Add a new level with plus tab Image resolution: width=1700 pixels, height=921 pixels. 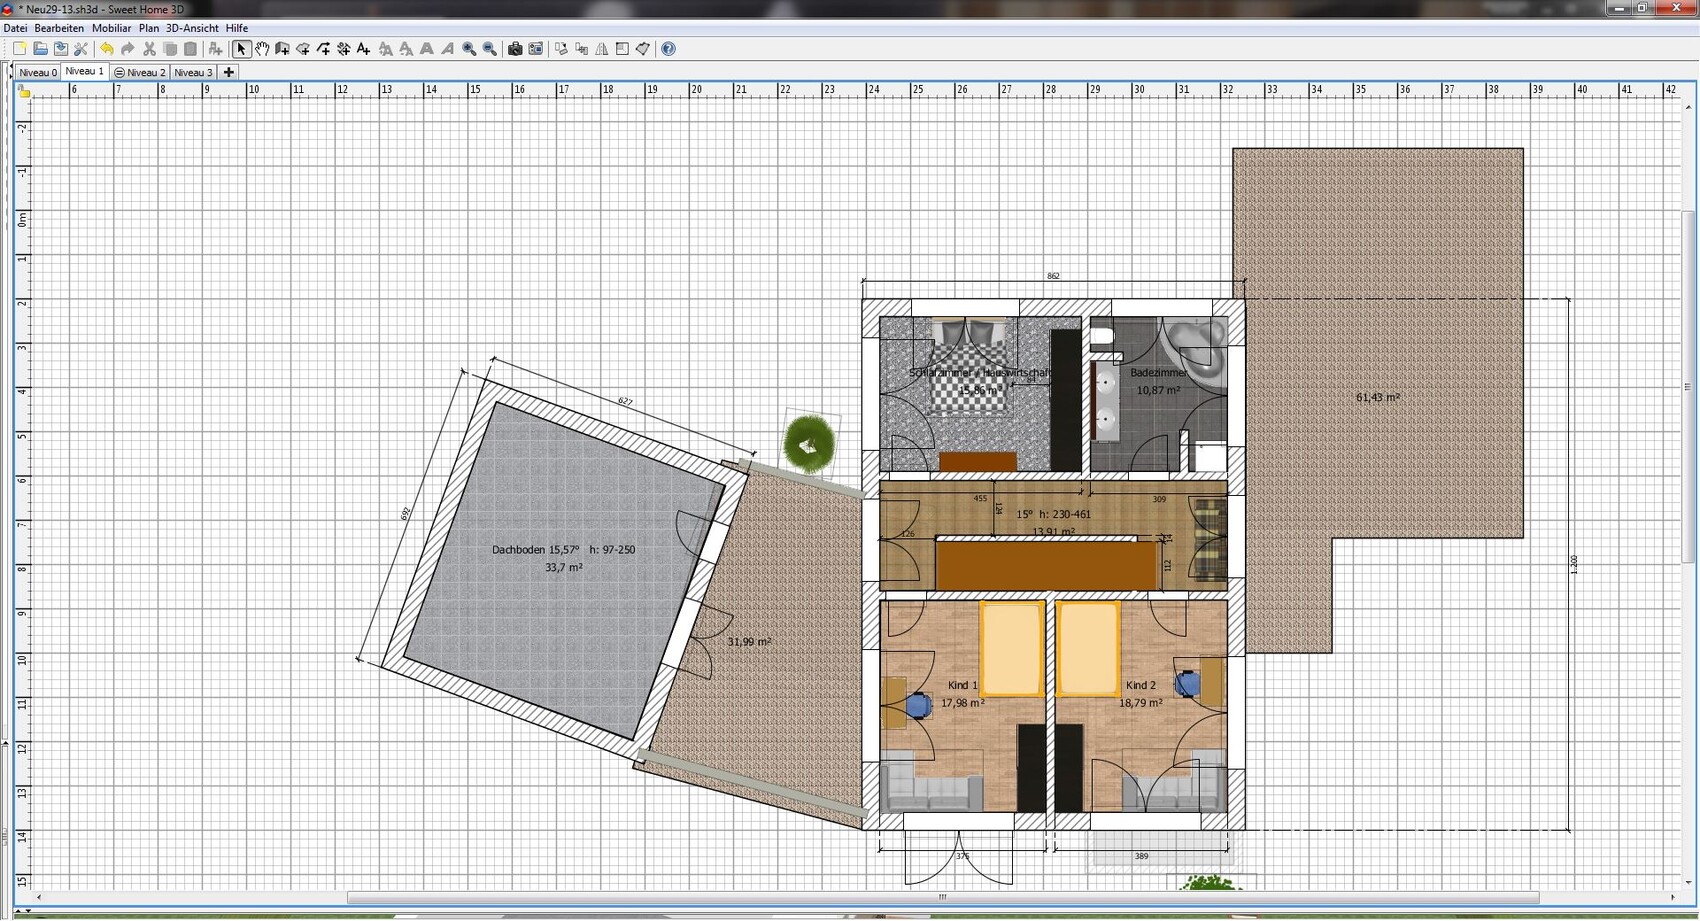(x=229, y=72)
